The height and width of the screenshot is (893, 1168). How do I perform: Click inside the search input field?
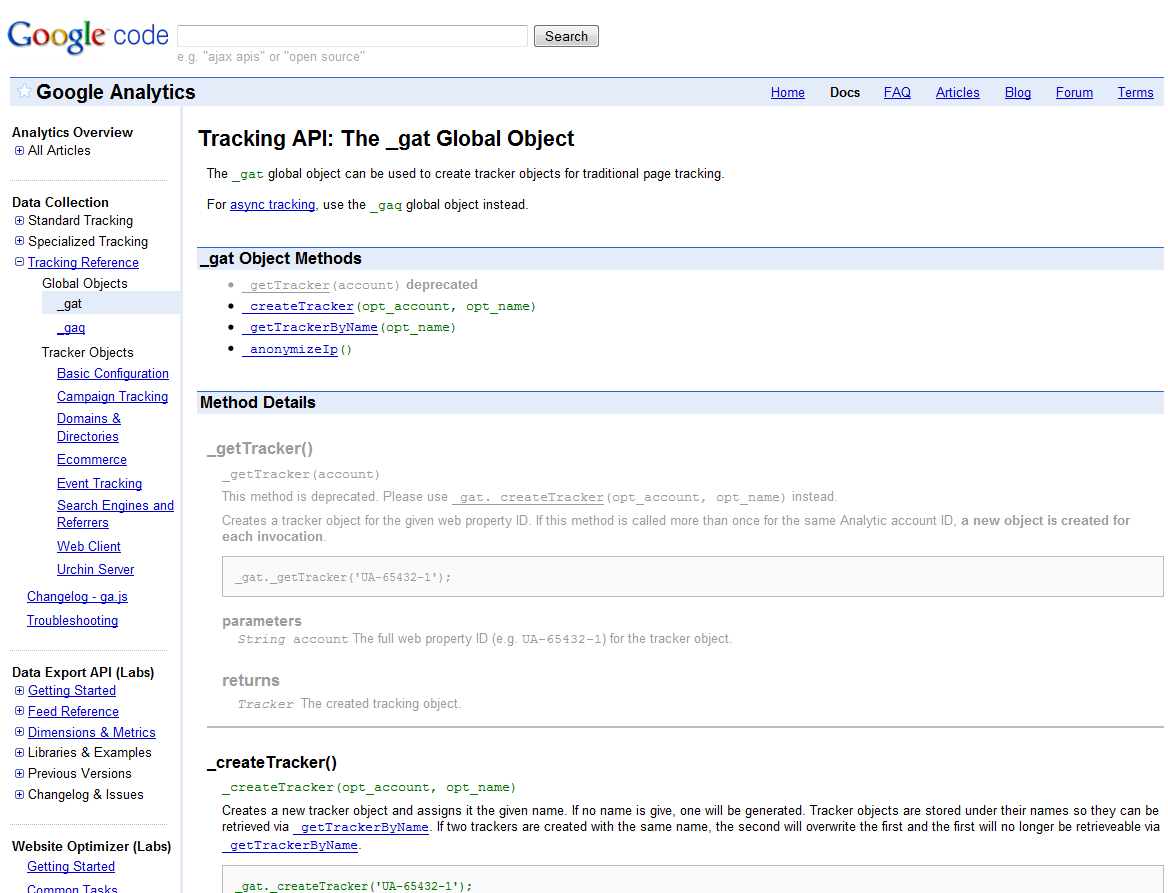352,35
